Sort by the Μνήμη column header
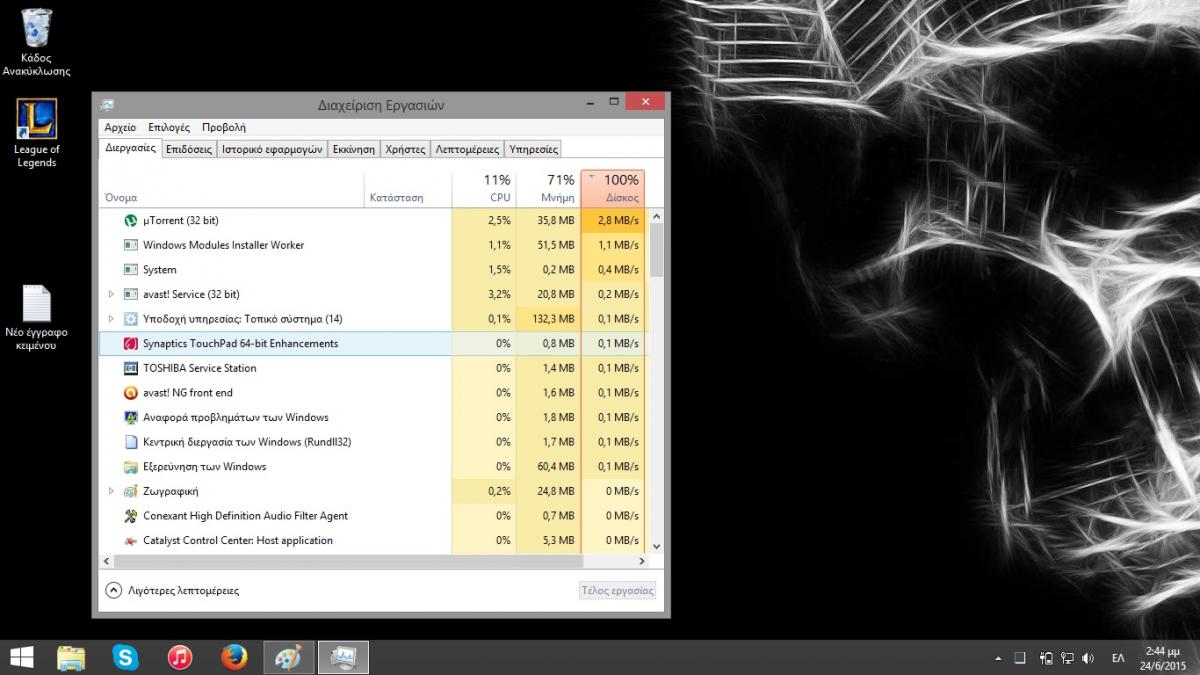Viewport: 1200px width, 675px height. tap(548, 188)
